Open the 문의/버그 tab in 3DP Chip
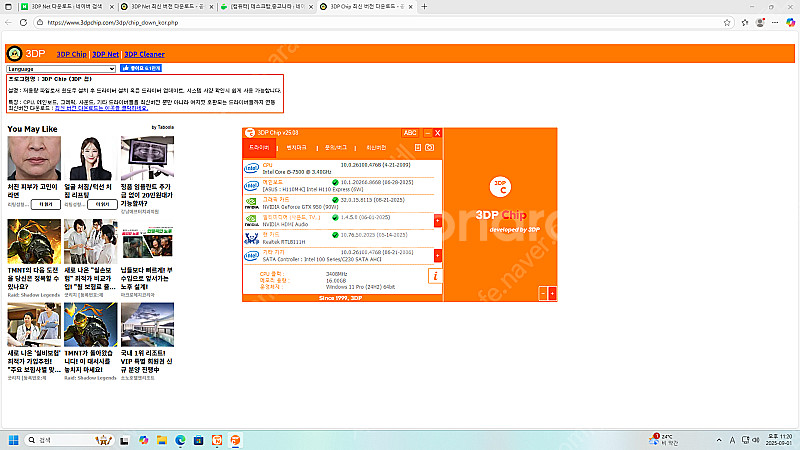Image resolution: width=800 pixels, height=450 pixels. (336, 147)
